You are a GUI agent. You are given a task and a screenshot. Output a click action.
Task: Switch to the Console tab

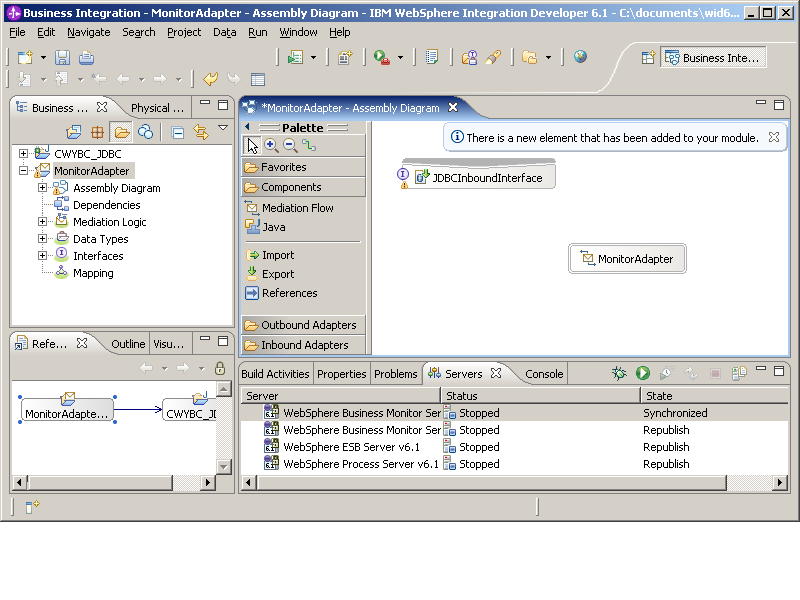544,374
